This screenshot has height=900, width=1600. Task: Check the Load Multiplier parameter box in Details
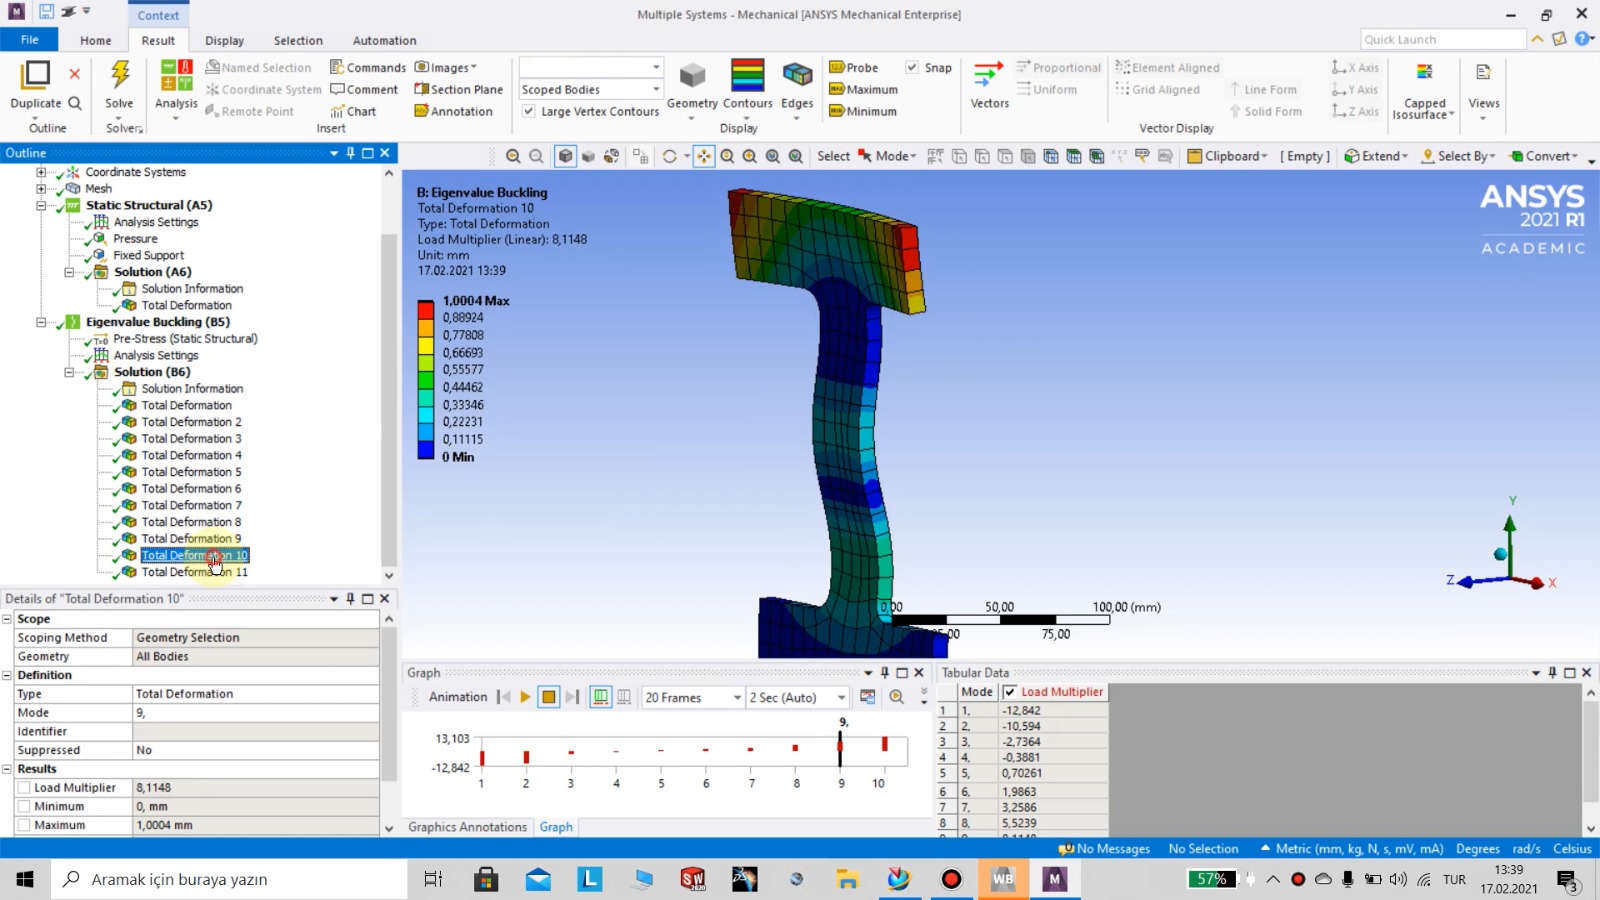coord(24,788)
